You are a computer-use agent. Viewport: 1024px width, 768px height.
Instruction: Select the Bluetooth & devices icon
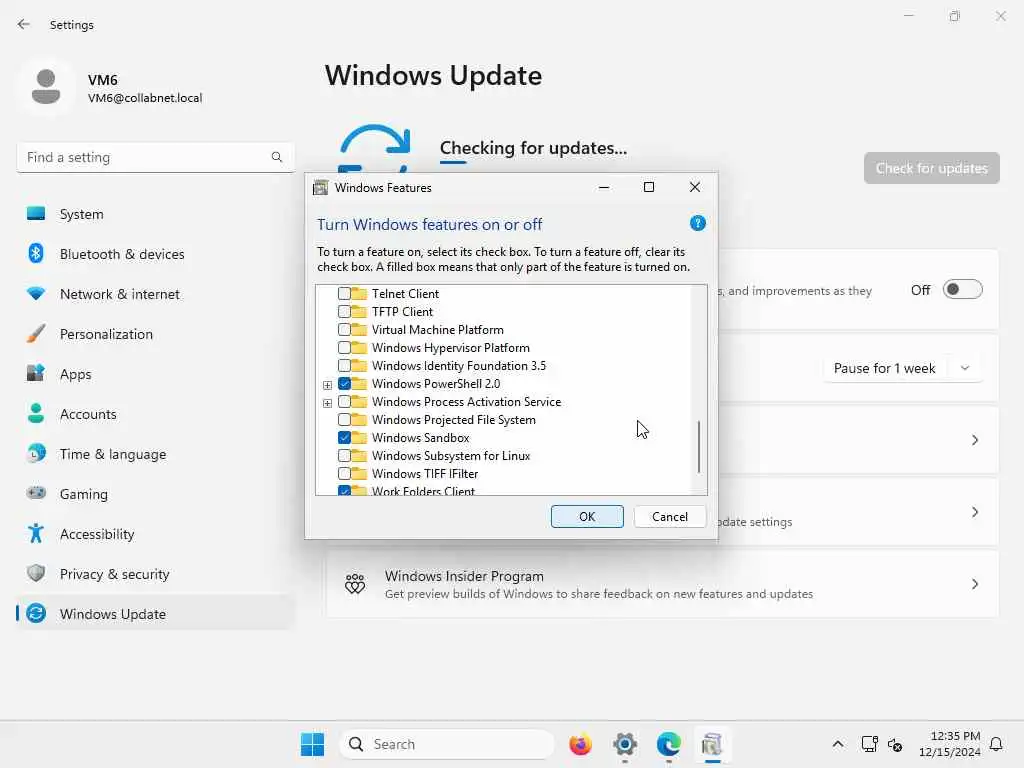pyautogui.click(x=36, y=253)
